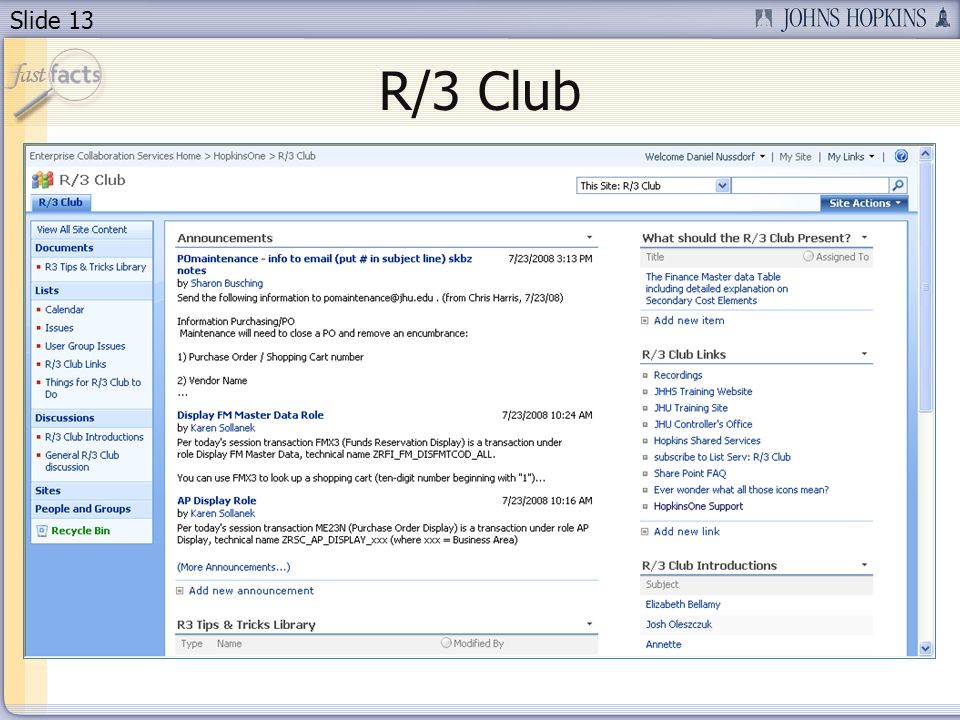Viewport: 960px width, 720px height.
Task: Click the search magnifier go button
Action: point(898,186)
